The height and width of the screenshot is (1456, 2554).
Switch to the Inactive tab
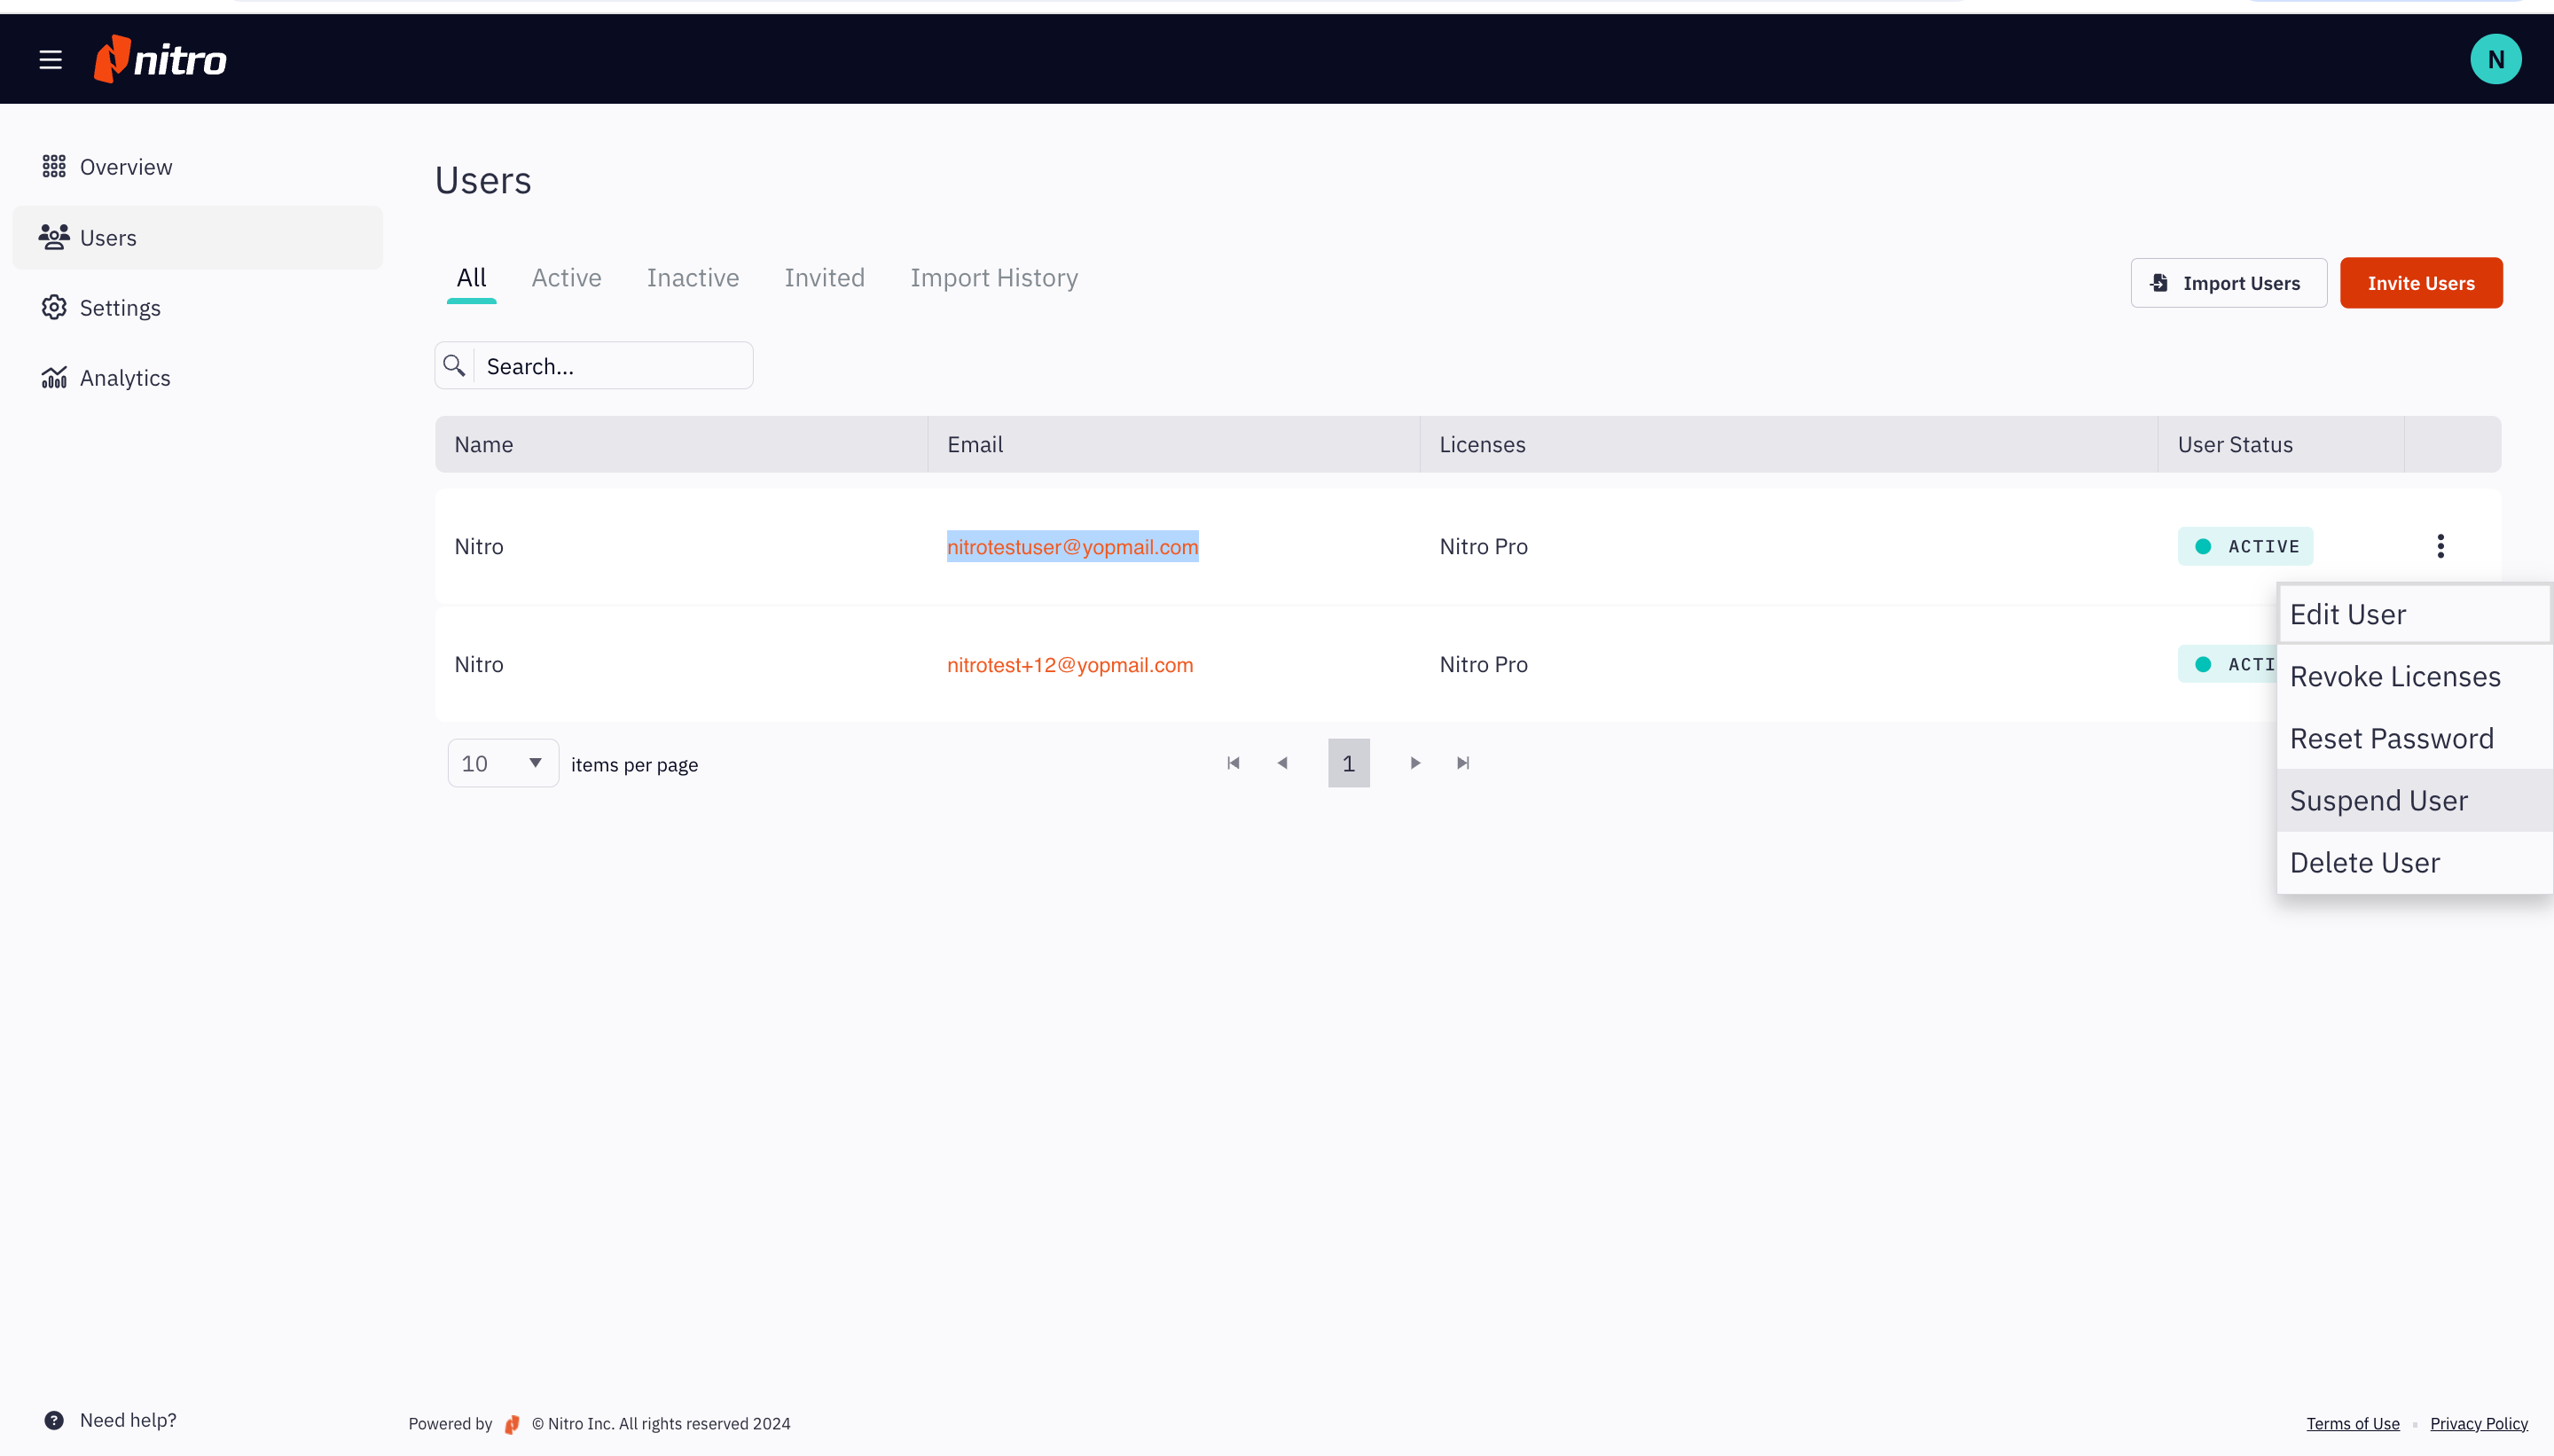coord(692,278)
